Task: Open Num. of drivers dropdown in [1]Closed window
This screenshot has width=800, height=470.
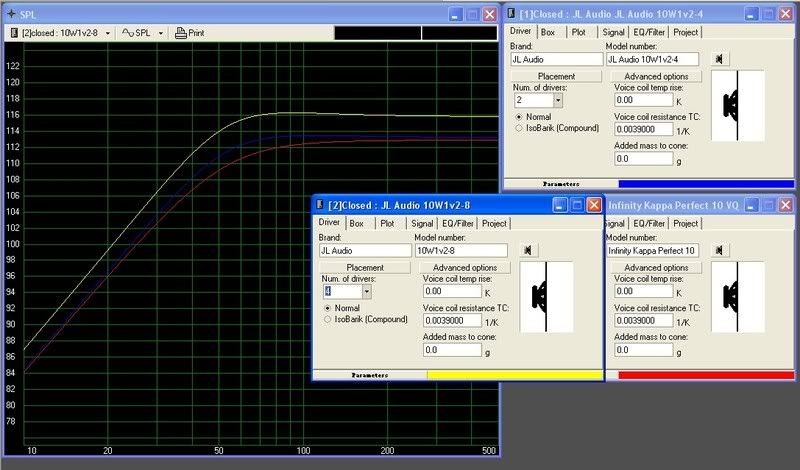Action: [558, 101]
